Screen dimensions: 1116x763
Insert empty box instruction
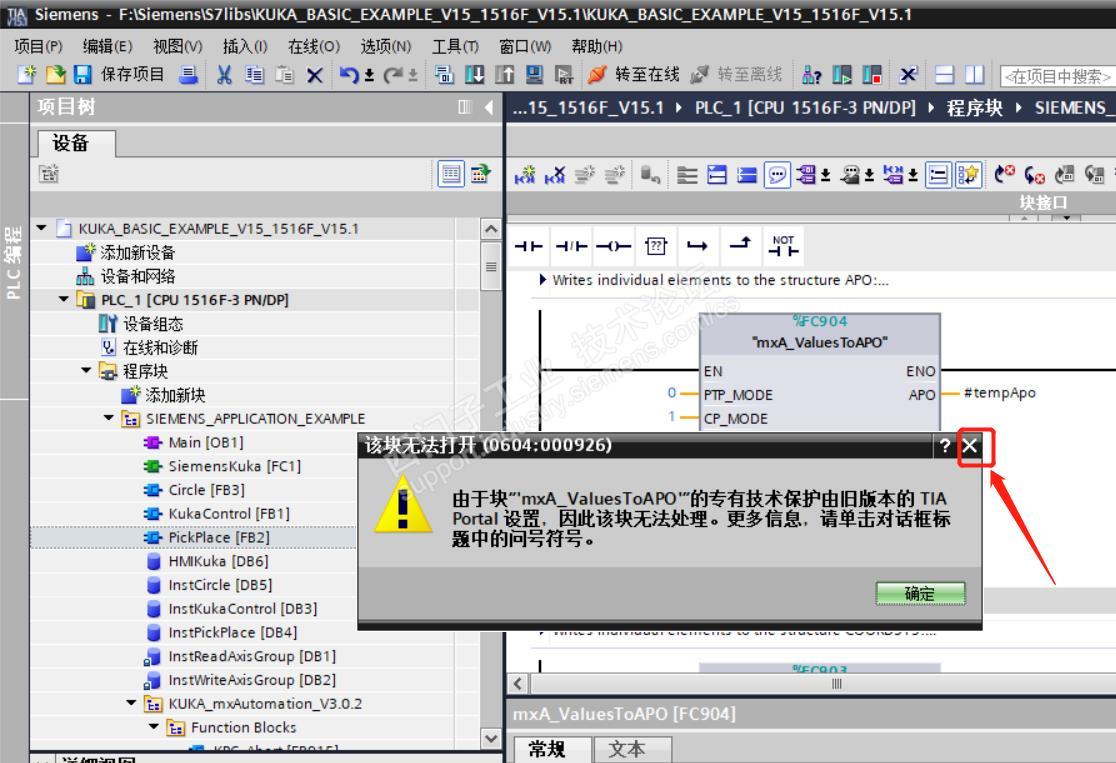coord(656,246)
